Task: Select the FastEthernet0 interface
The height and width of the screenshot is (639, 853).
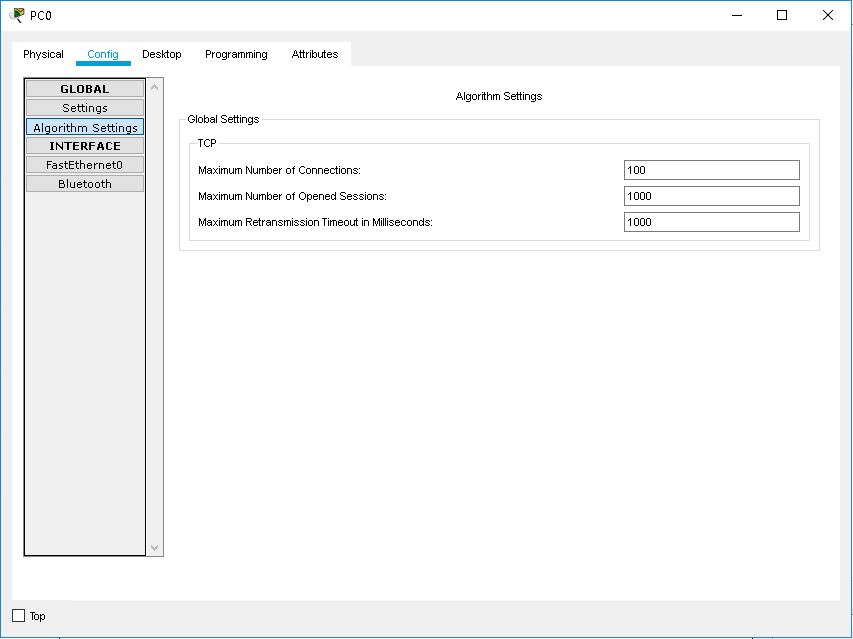Action: (84, 164)
